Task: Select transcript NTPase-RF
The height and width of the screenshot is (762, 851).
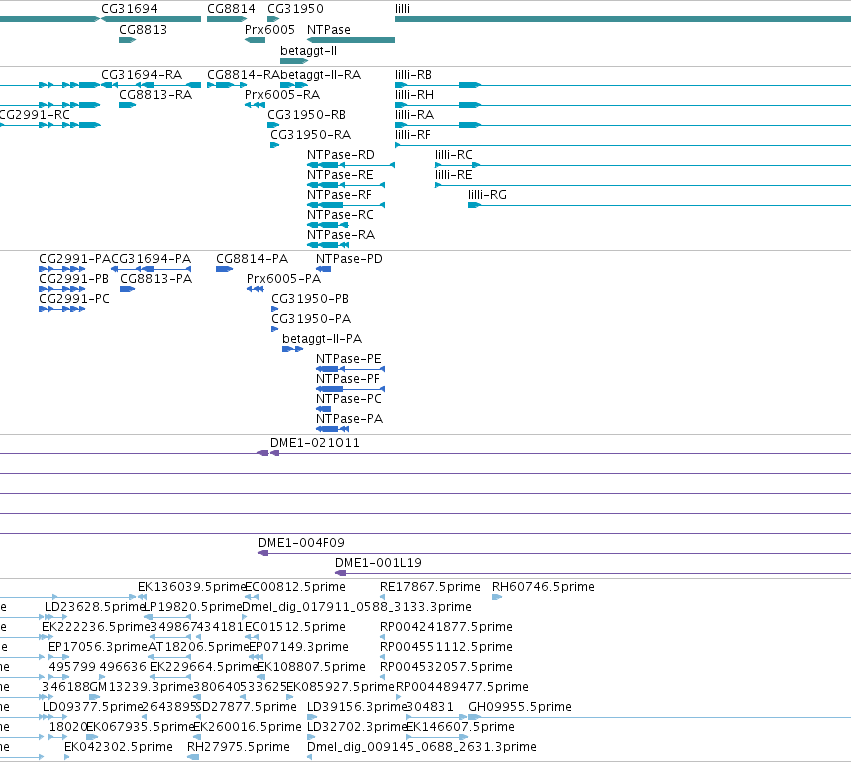Action: tap(340, 195)
